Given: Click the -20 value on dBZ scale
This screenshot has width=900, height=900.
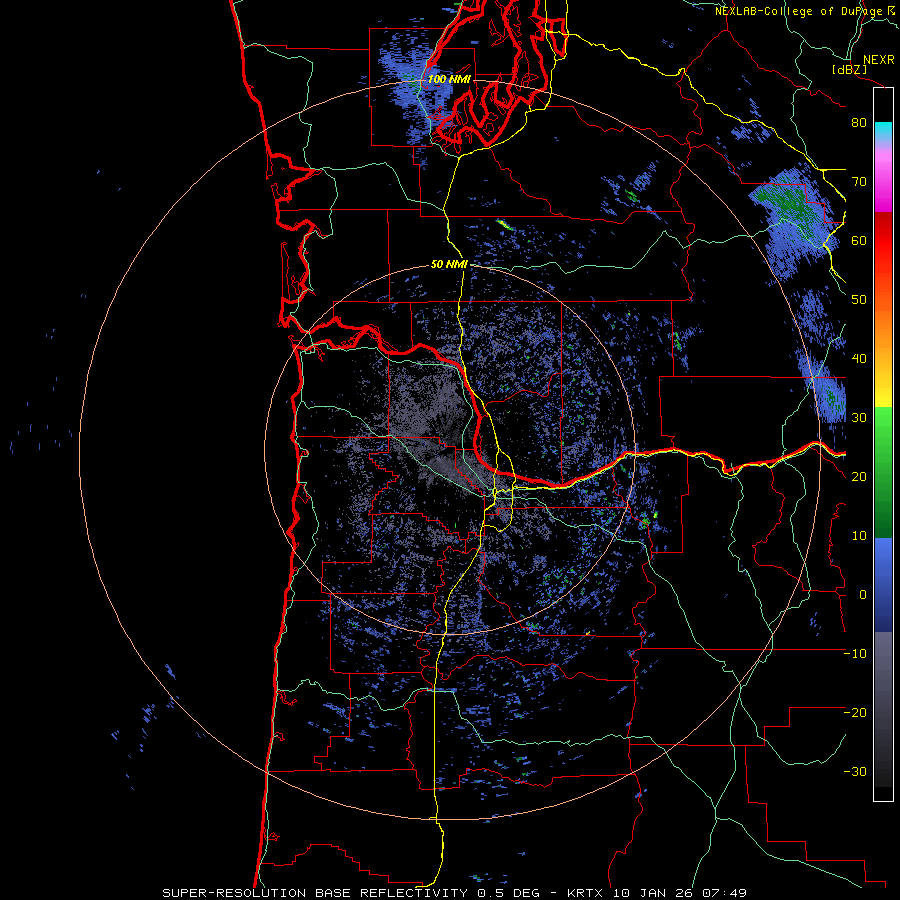Looking at the screenshot, I should click(855, 713).
